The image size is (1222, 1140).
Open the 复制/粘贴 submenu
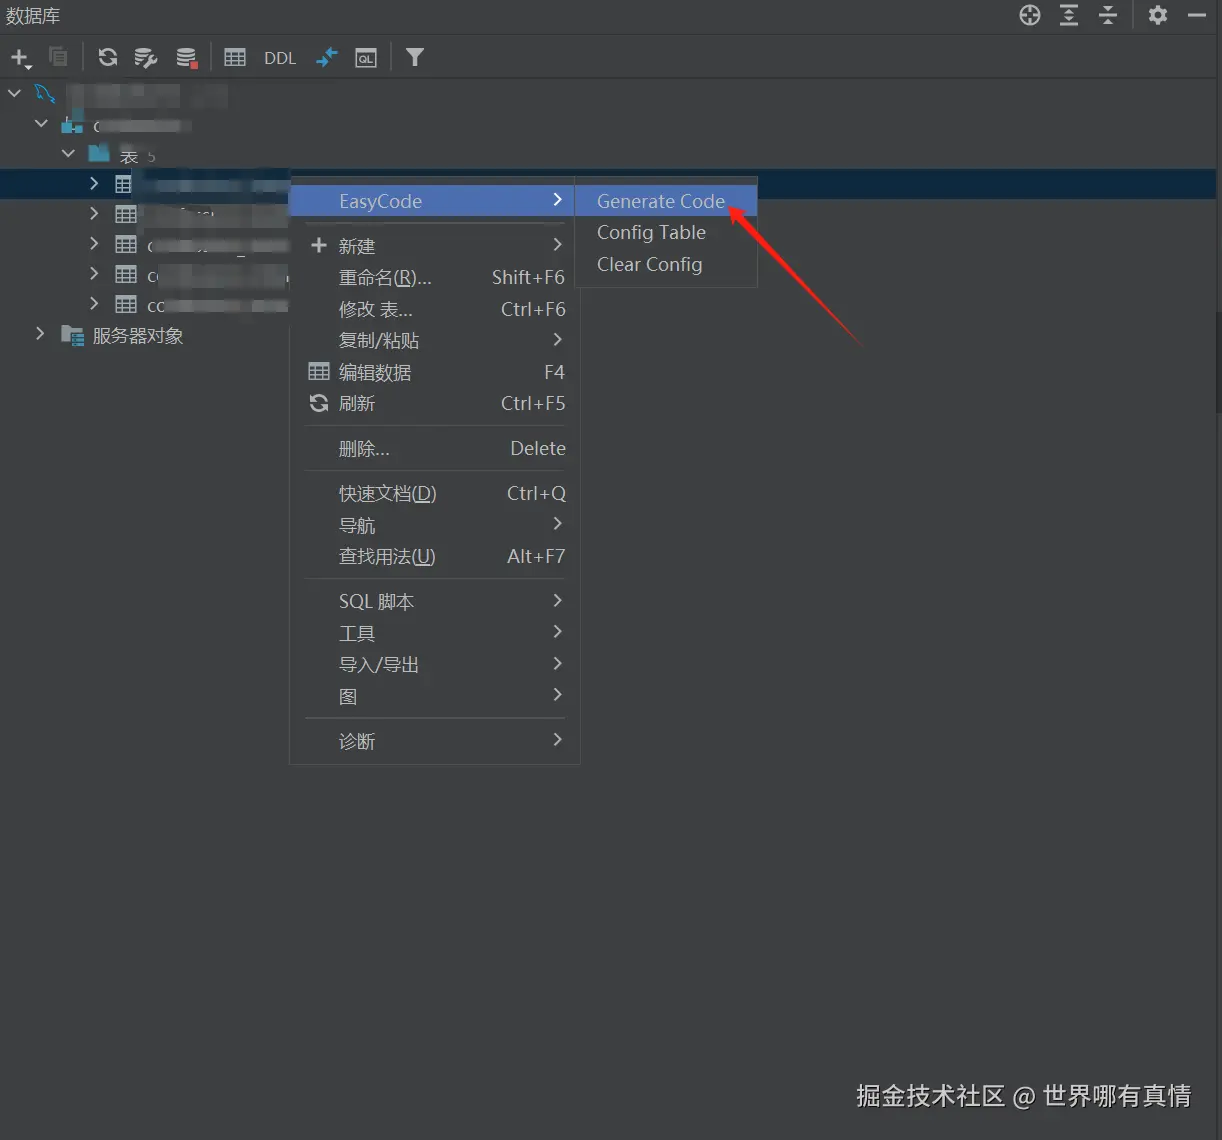(x=435, y=340)
